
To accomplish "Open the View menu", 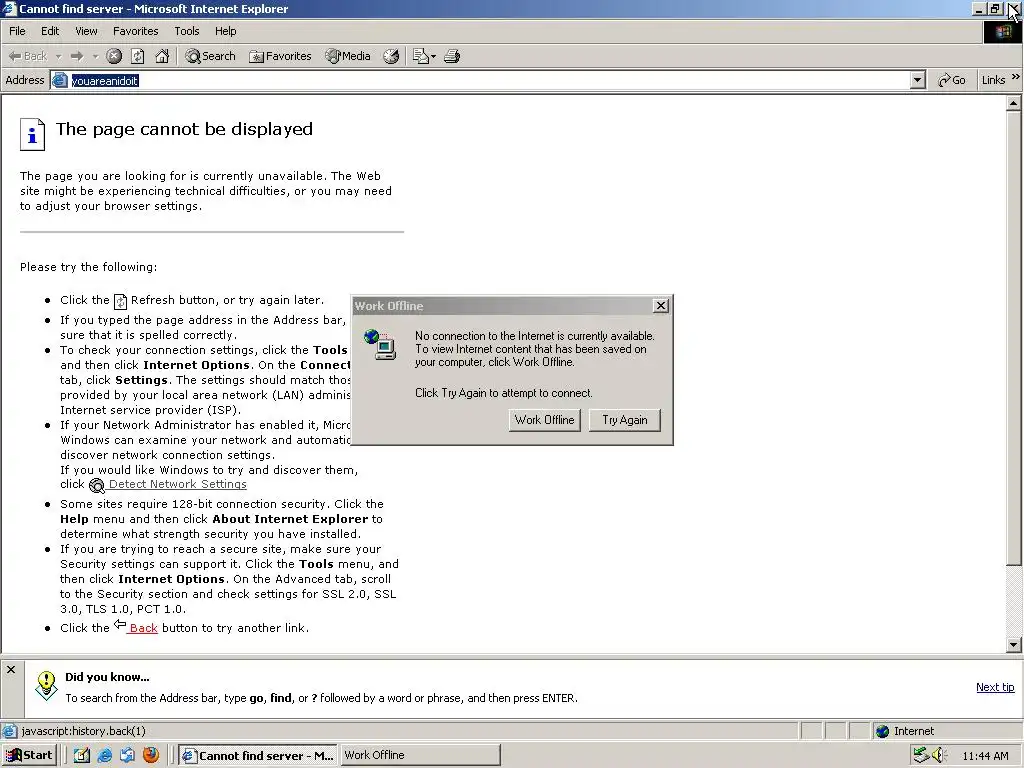I will 86,31.
